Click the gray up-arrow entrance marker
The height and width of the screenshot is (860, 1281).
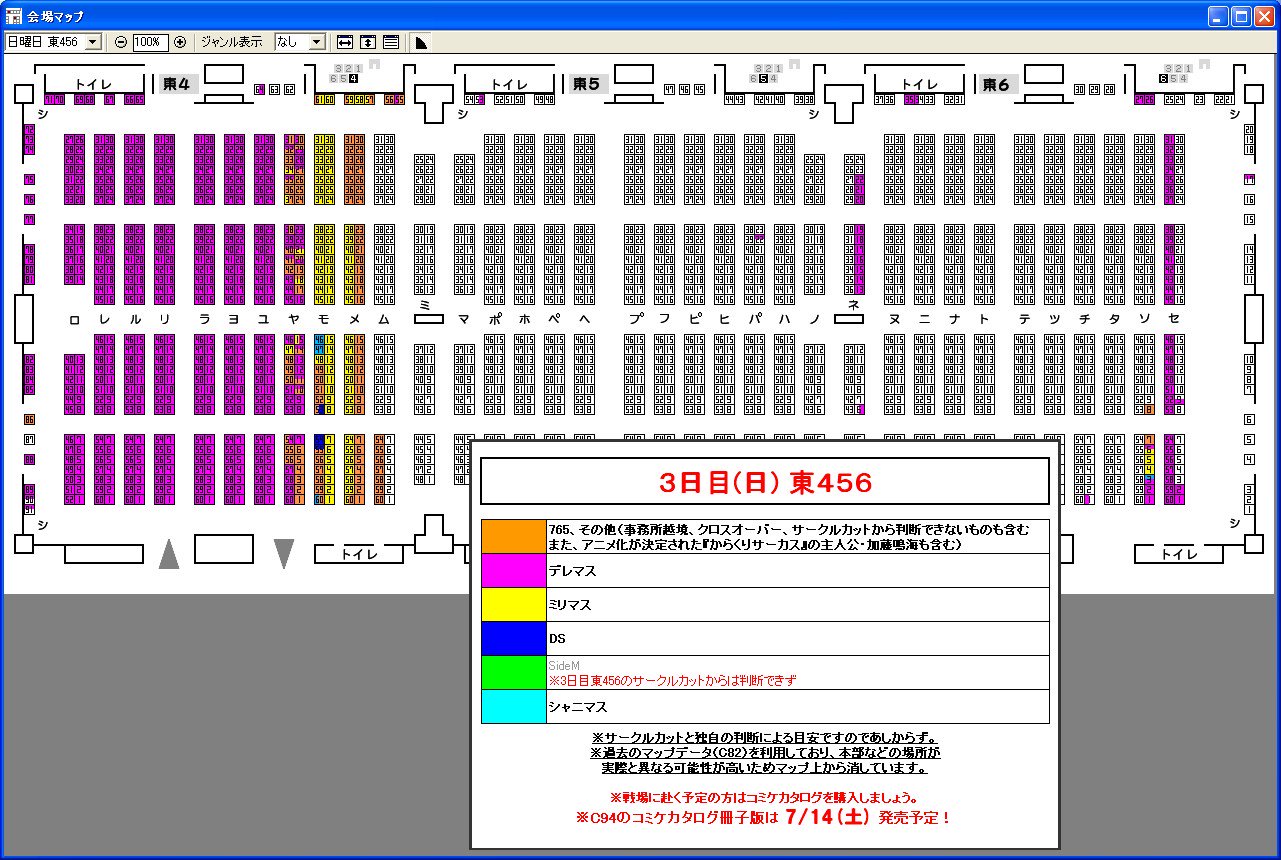point(169,553)
